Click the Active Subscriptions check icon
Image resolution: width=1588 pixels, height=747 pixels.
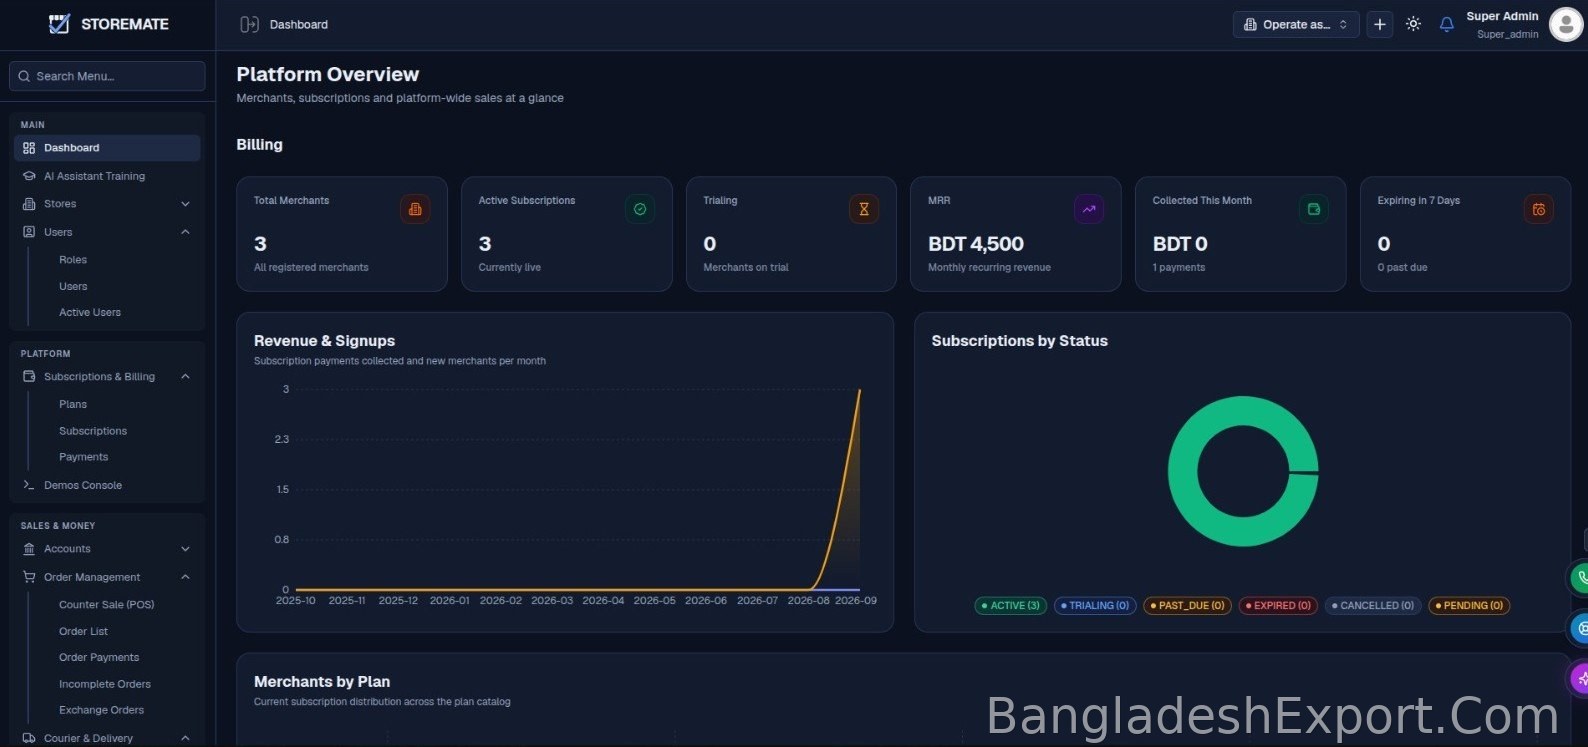(x=640, y=209)
